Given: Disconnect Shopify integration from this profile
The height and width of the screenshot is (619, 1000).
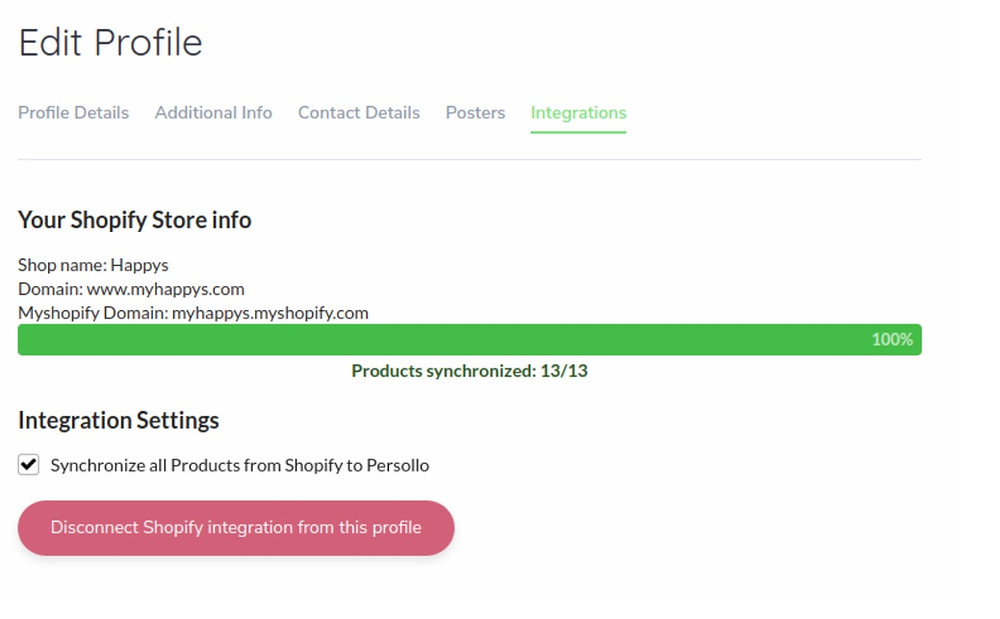Looking at the screenshot, I should pos(236,528).
